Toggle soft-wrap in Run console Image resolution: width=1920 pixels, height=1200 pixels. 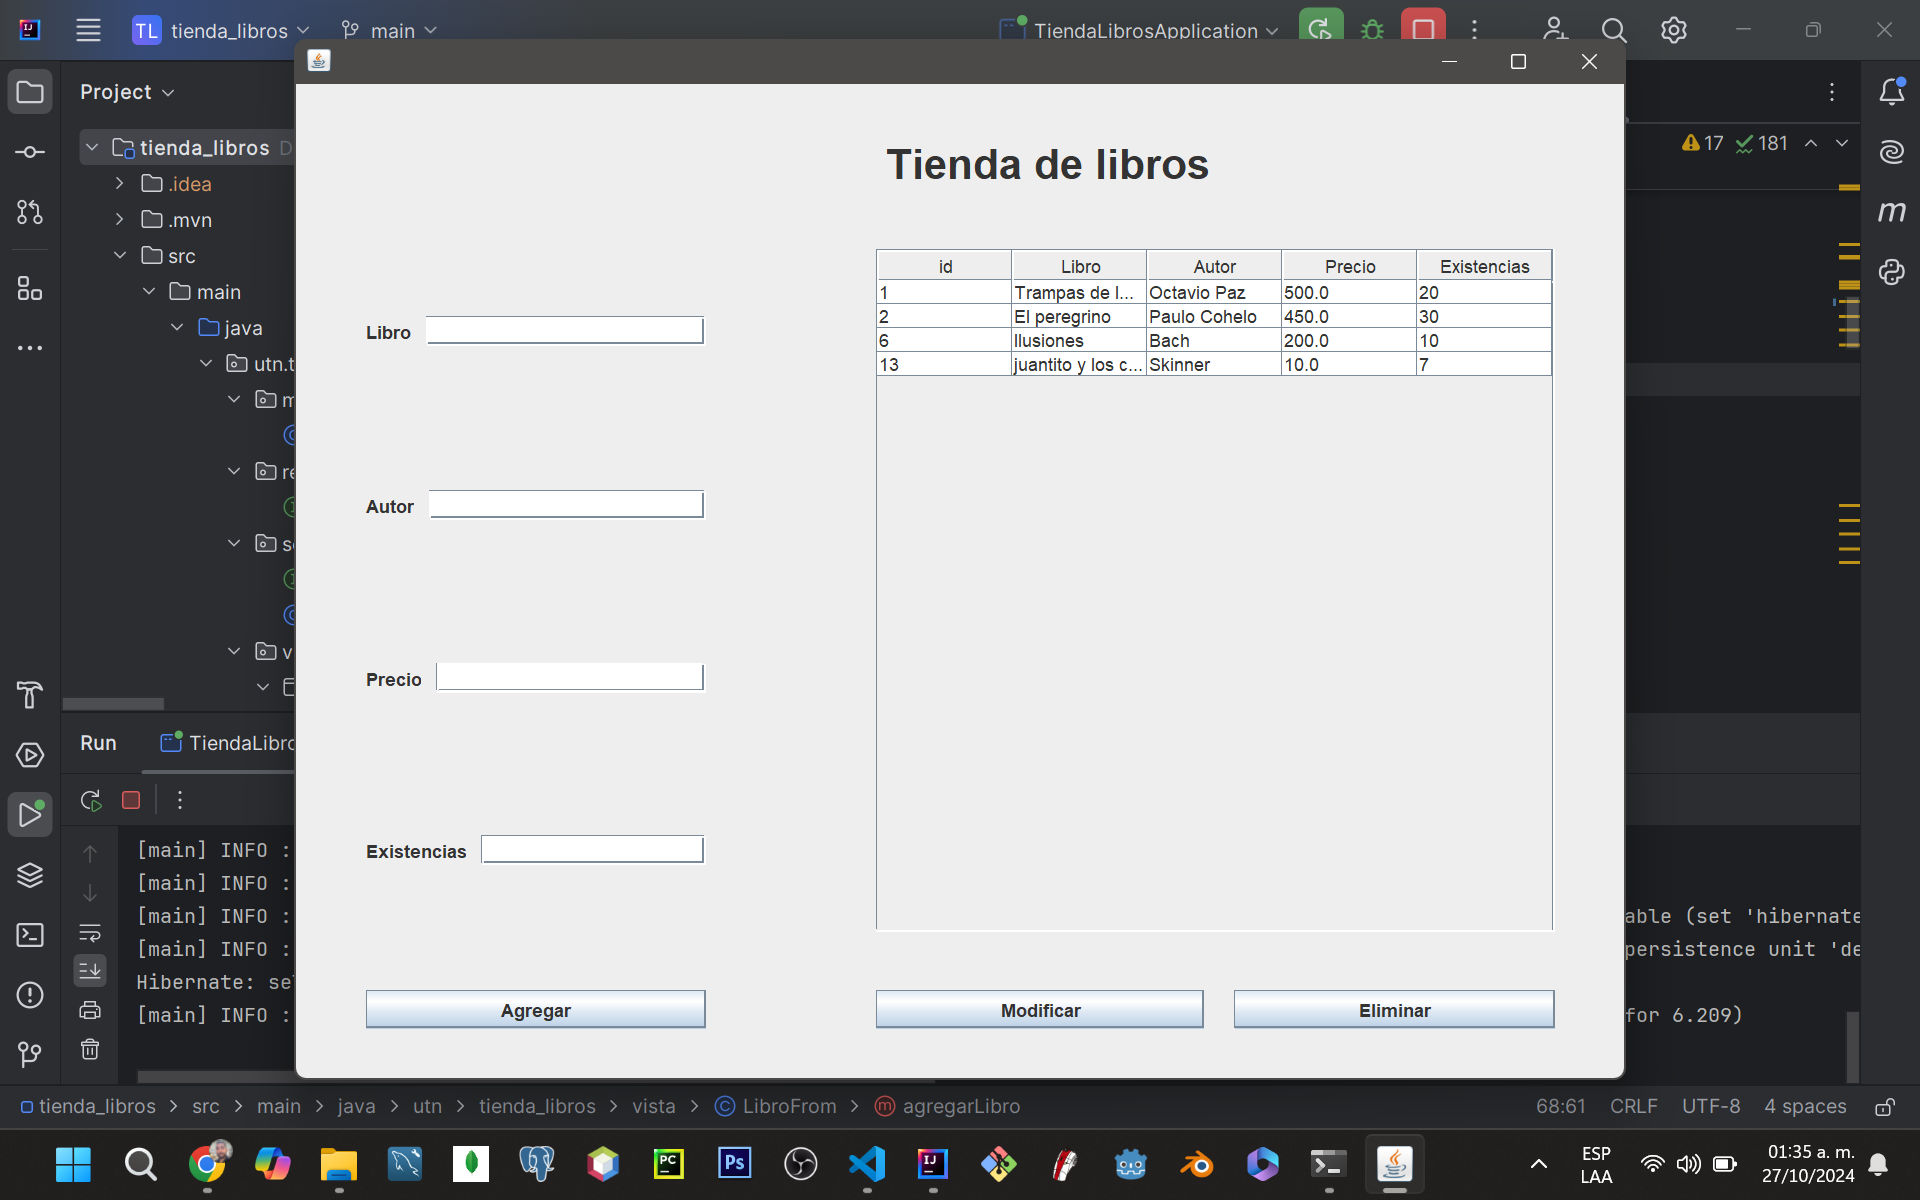pos(90,933)
